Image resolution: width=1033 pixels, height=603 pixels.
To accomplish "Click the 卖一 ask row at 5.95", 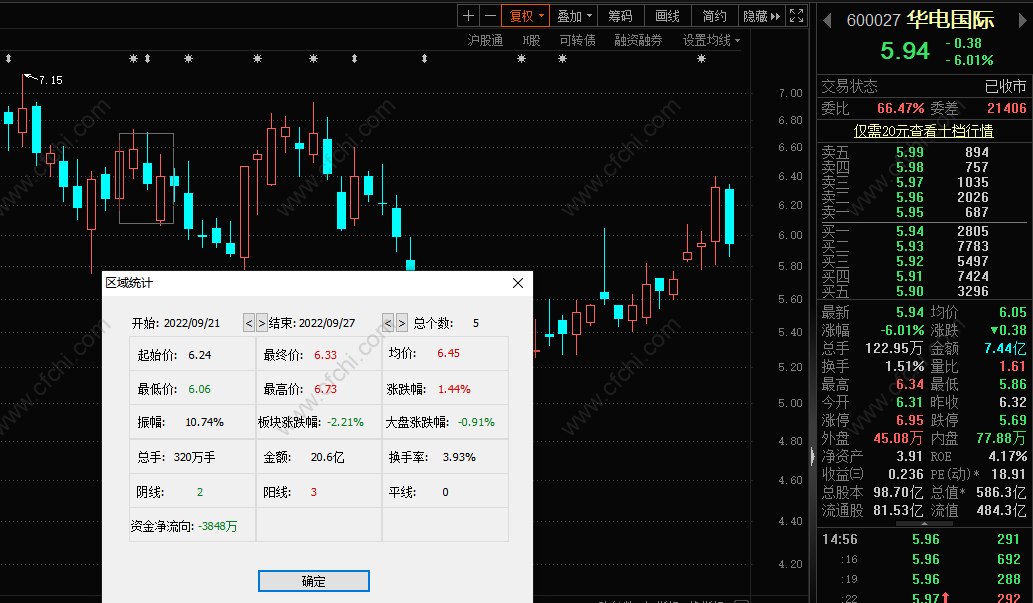I will (x=923, y=212).
